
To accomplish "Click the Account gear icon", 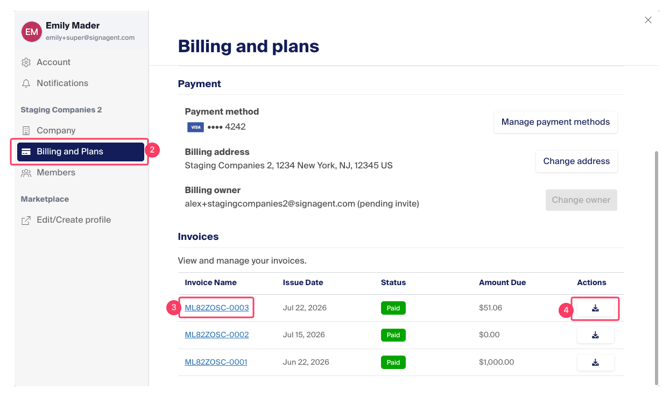I will (x=26, y=62).
